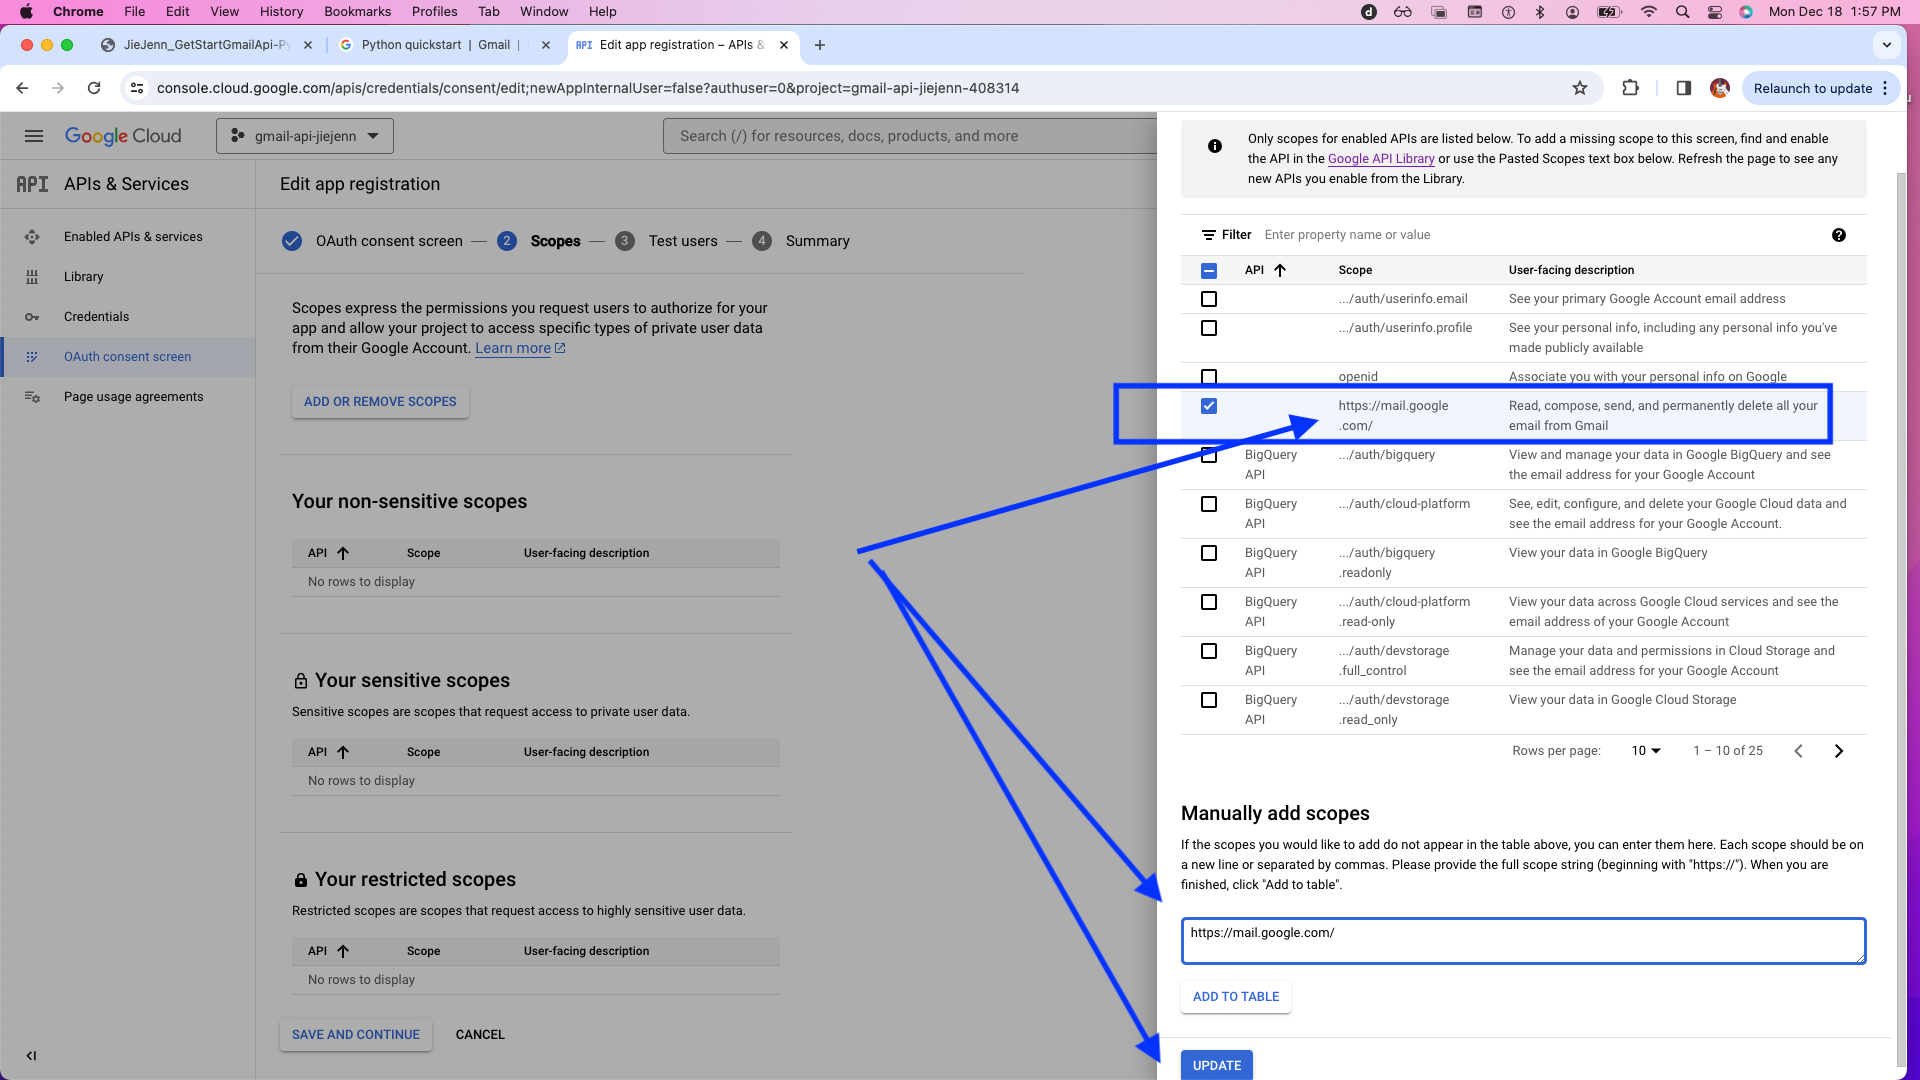Click the Credentials key icon
This screenshot has height=1080, width=1920.
[32, 317]
